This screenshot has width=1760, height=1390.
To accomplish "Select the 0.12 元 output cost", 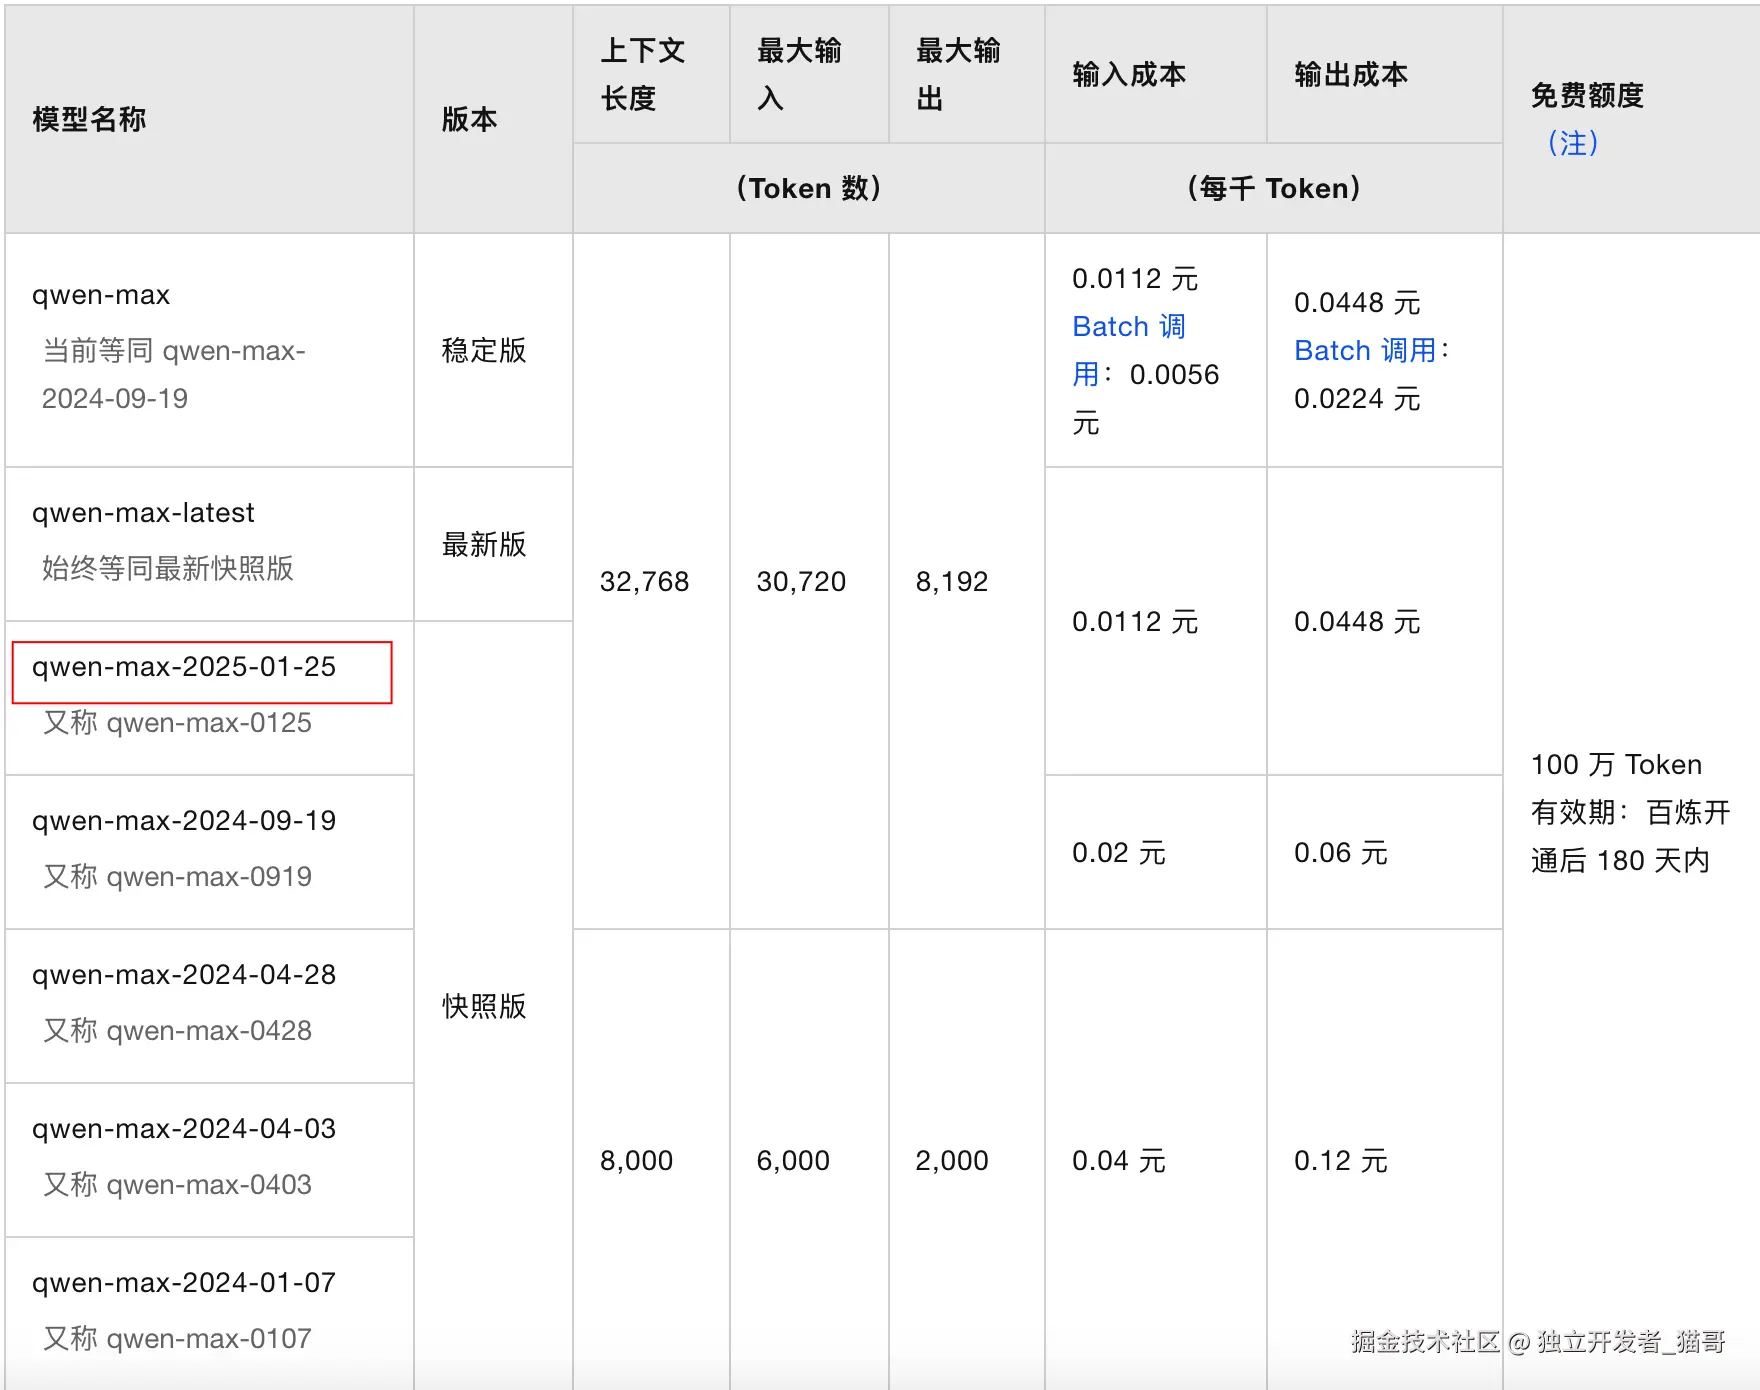I will [1341, 1161].
